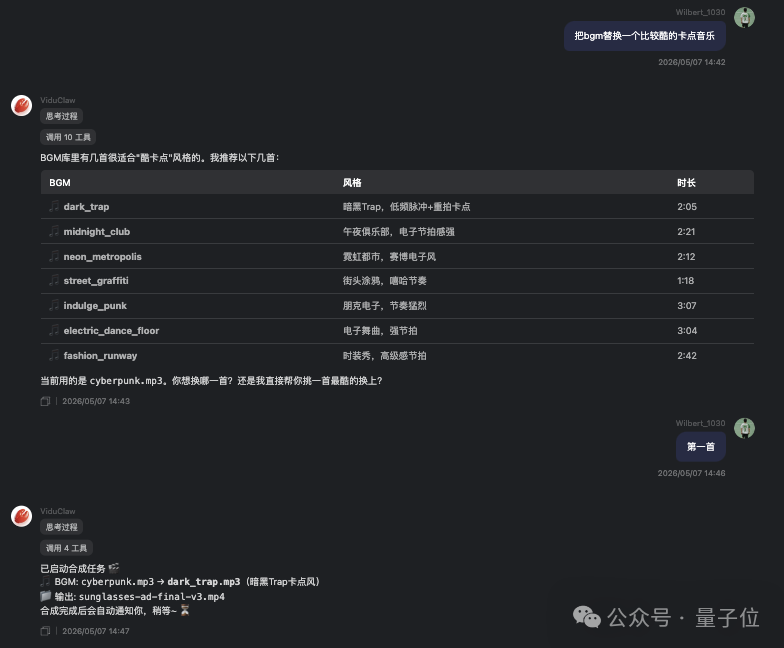
Task: Expand 思考过程 on the BGM list reply
Action: pos(62,116)
